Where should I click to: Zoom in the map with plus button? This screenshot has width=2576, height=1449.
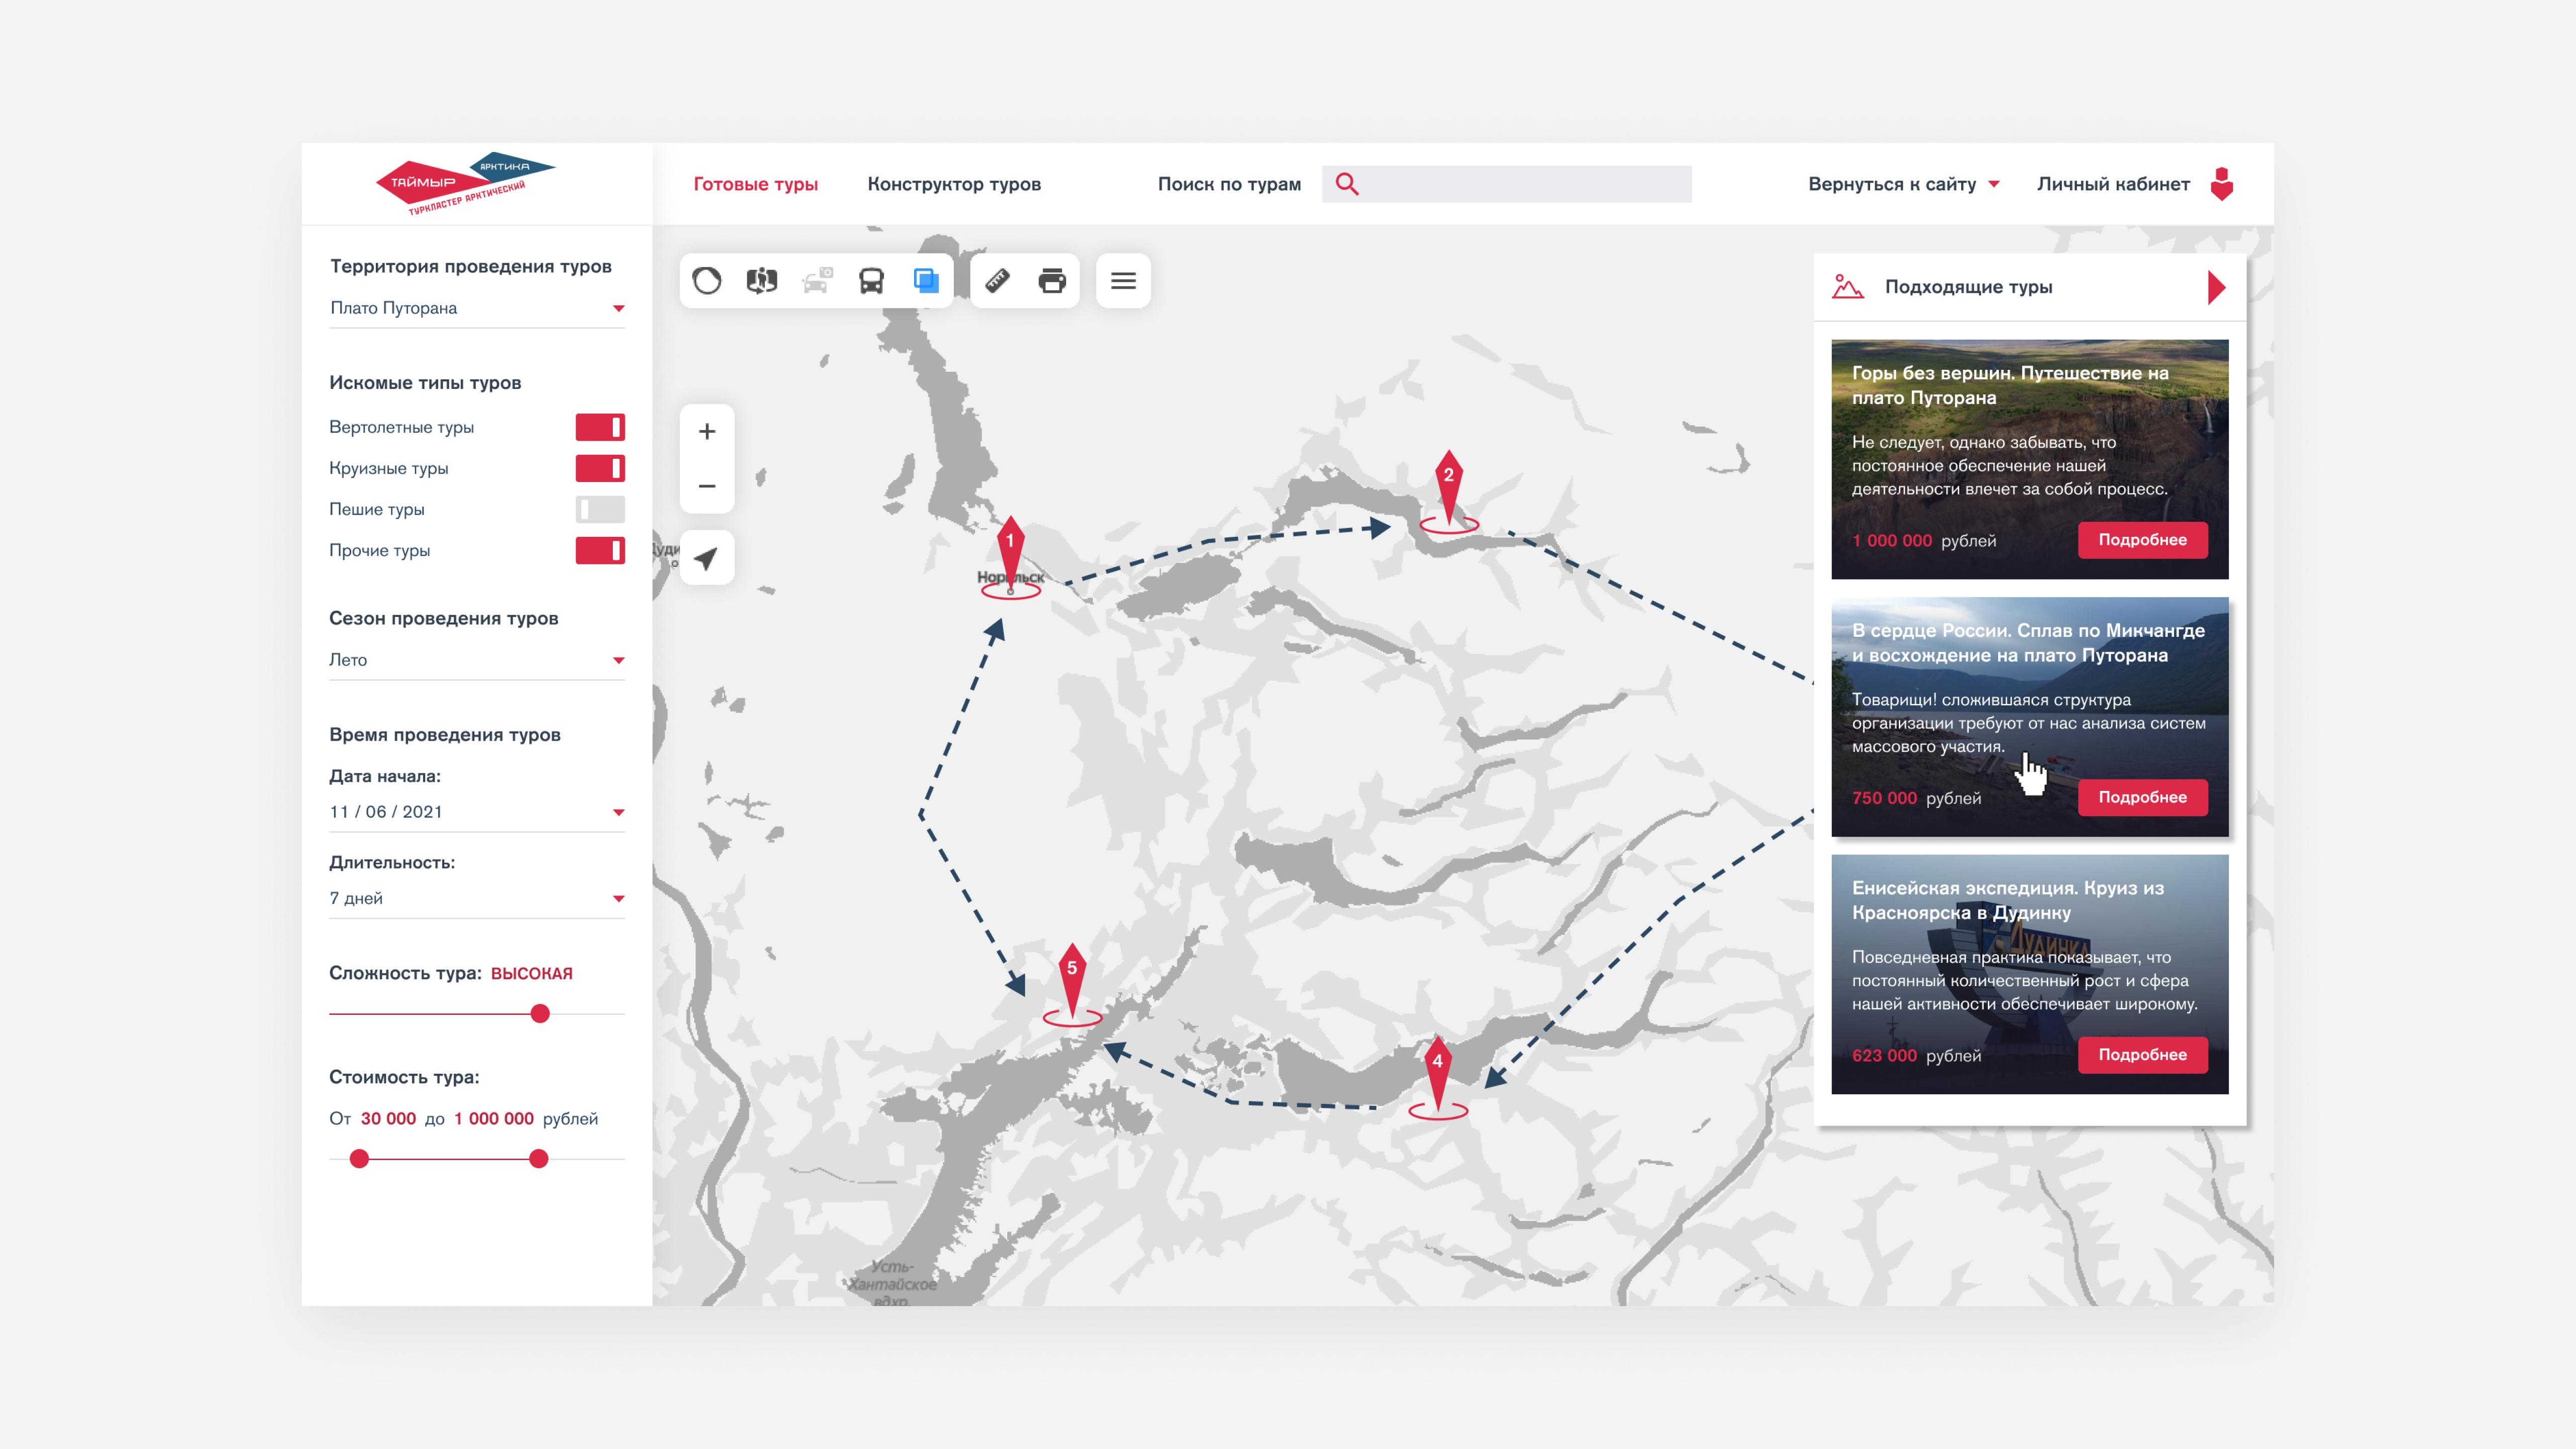click(707, 432)
